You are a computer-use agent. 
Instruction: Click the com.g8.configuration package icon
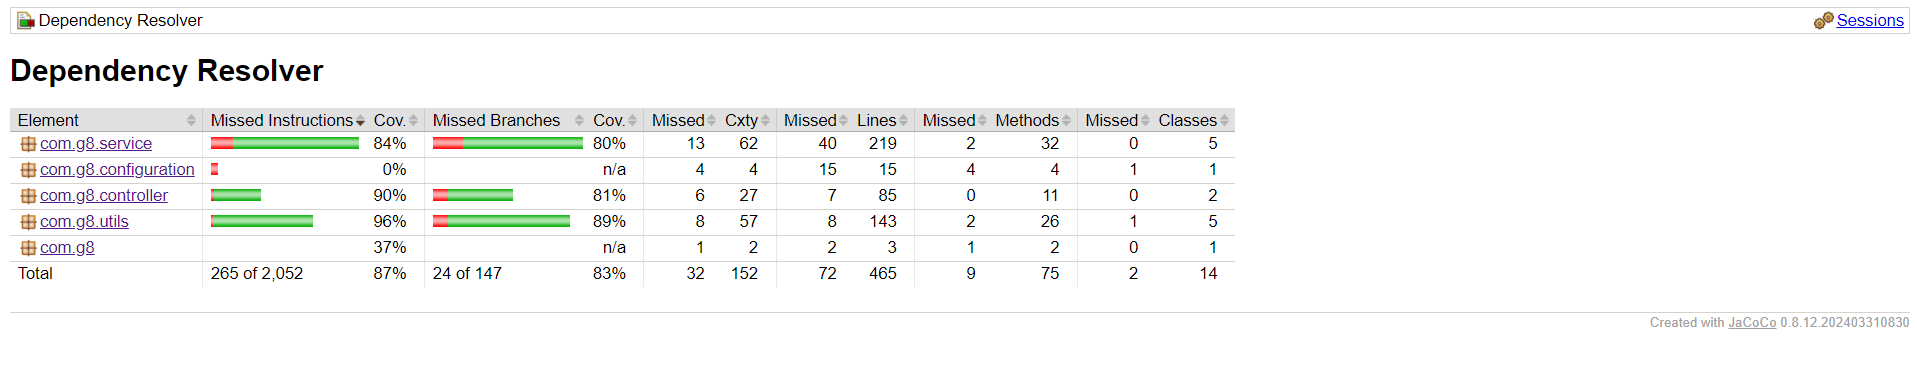[x=28, y=170]
